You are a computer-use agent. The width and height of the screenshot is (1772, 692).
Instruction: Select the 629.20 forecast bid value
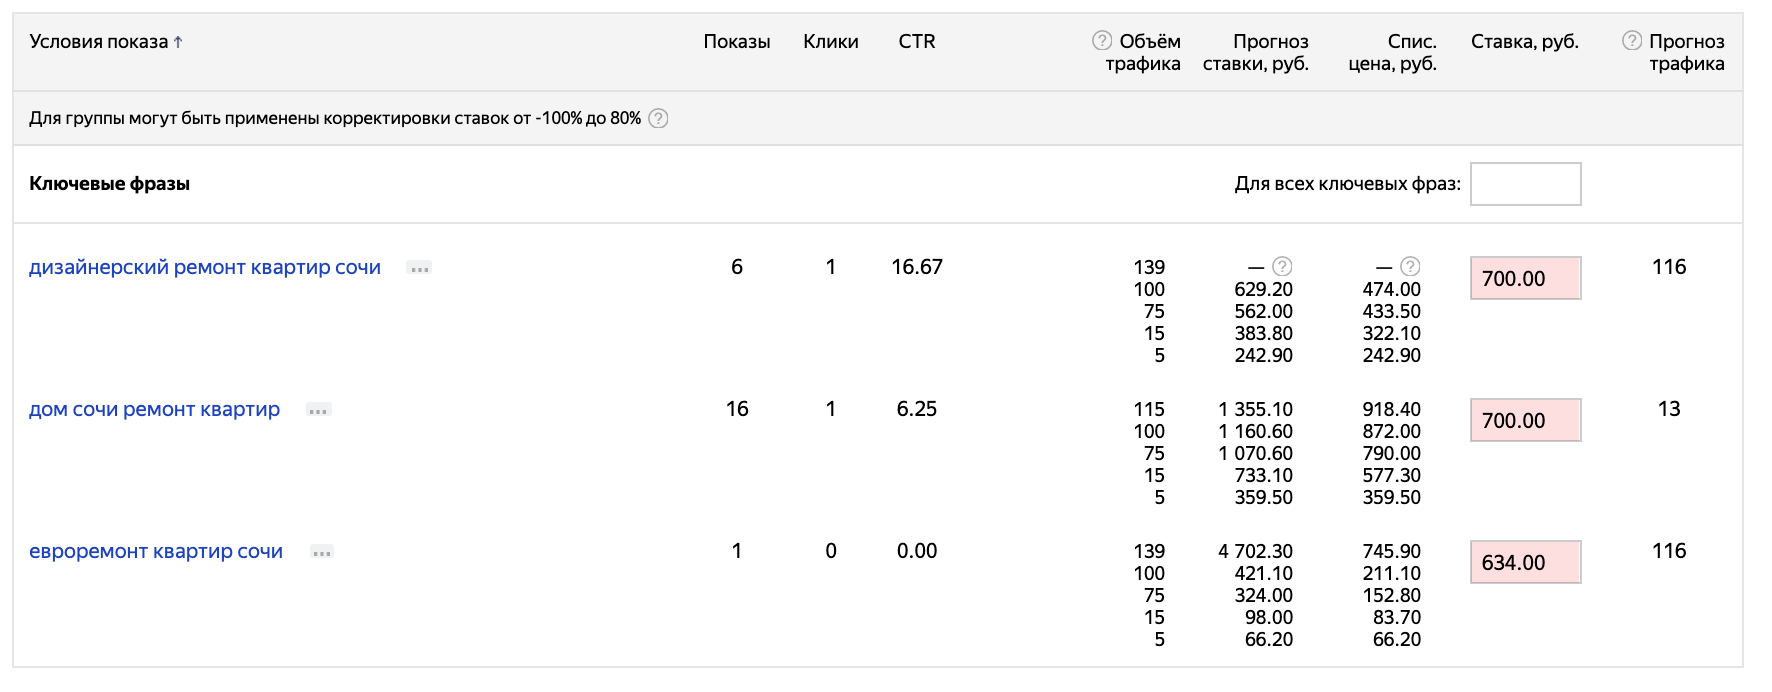pyautogui.click(x=1263, y=289)
